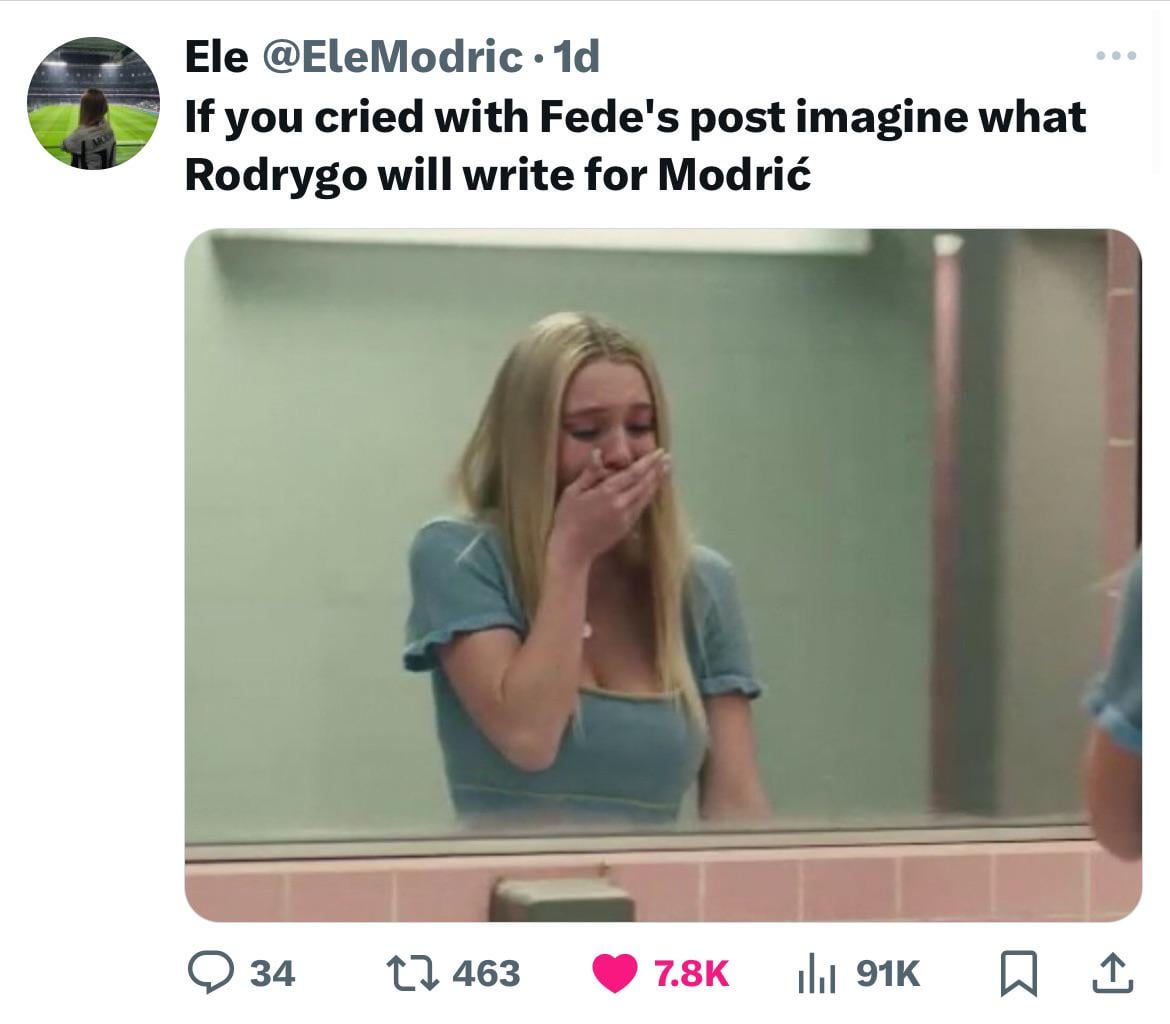Open the reply speech bubble icon
Image resolution: width=1170 pixels, height=1024 pixels.
coord(211,972)
